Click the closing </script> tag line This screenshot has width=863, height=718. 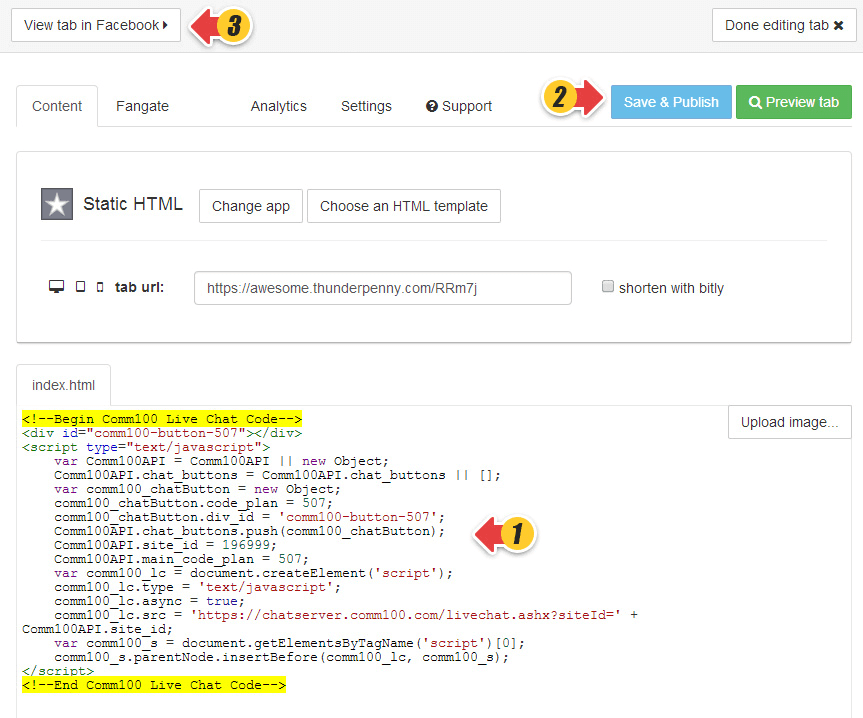pyautogui.click(x=58, y=671)
